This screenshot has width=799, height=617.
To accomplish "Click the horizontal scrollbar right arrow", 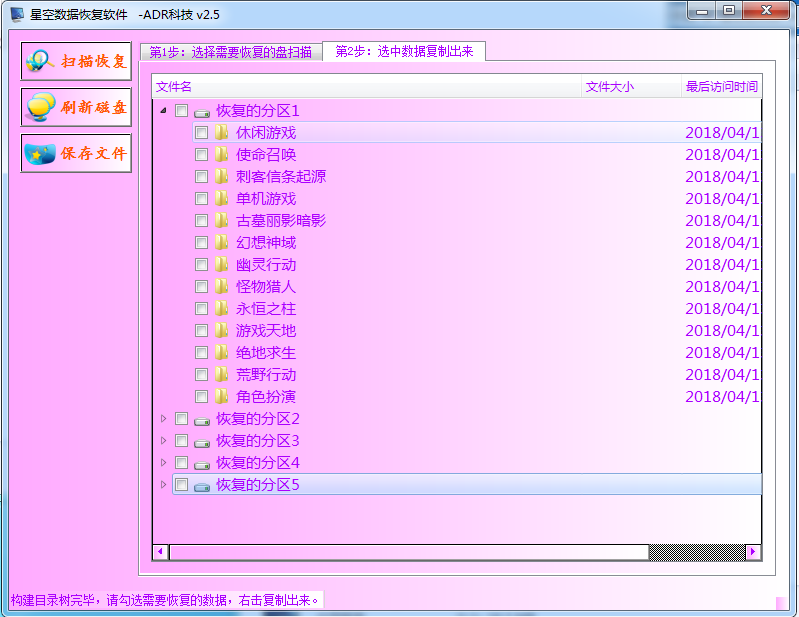I will click(753, 552).
